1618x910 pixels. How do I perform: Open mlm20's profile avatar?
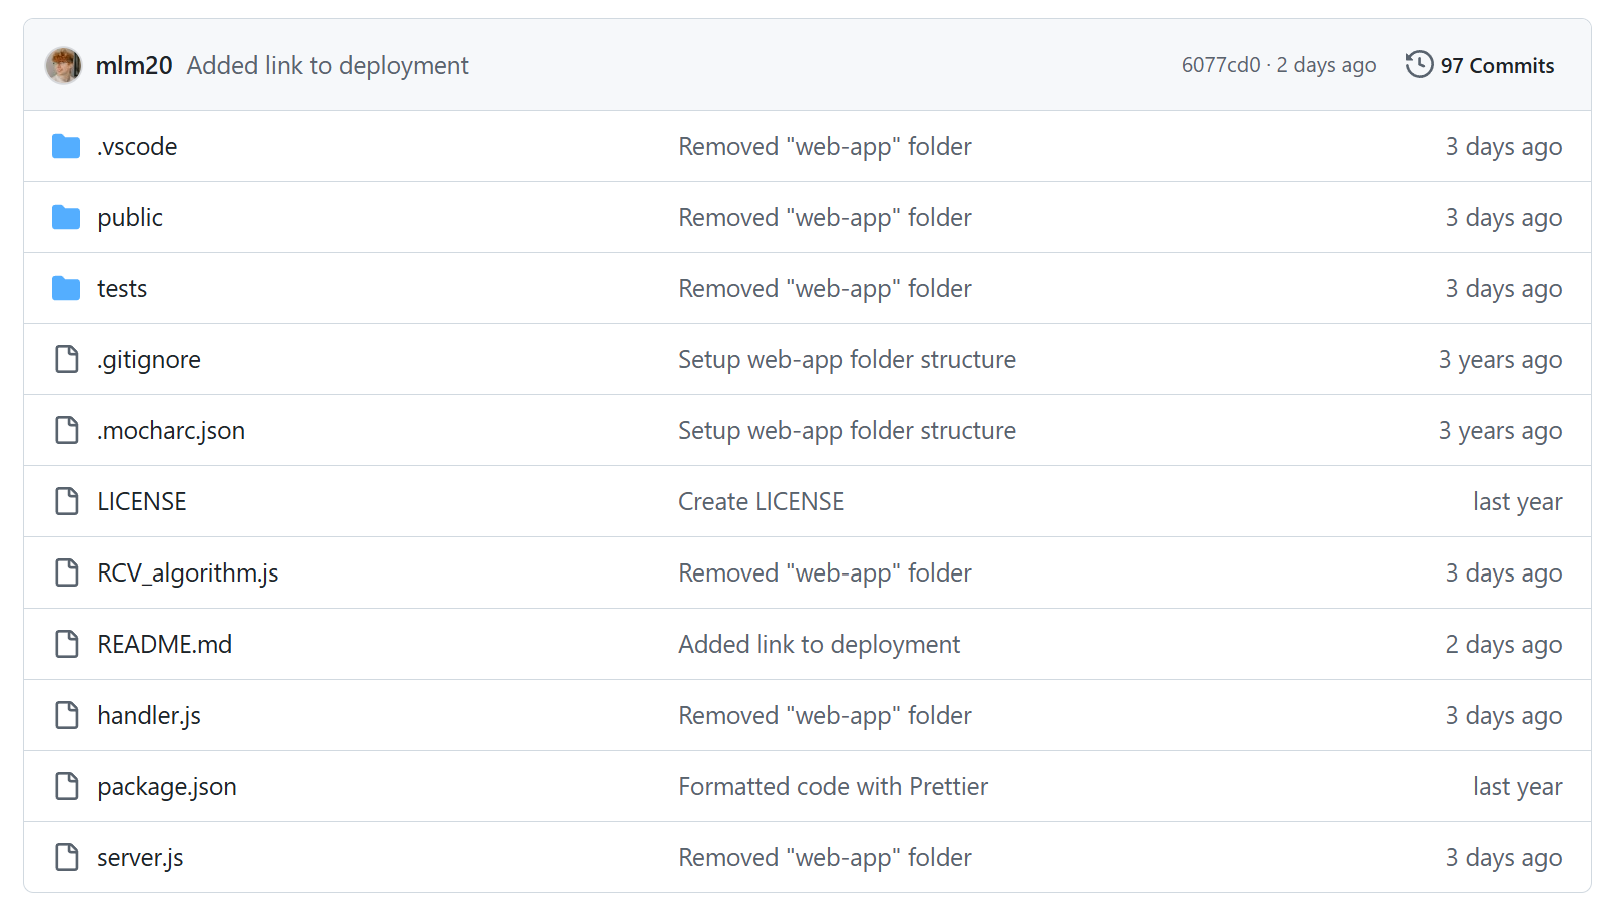pos(64,66)
